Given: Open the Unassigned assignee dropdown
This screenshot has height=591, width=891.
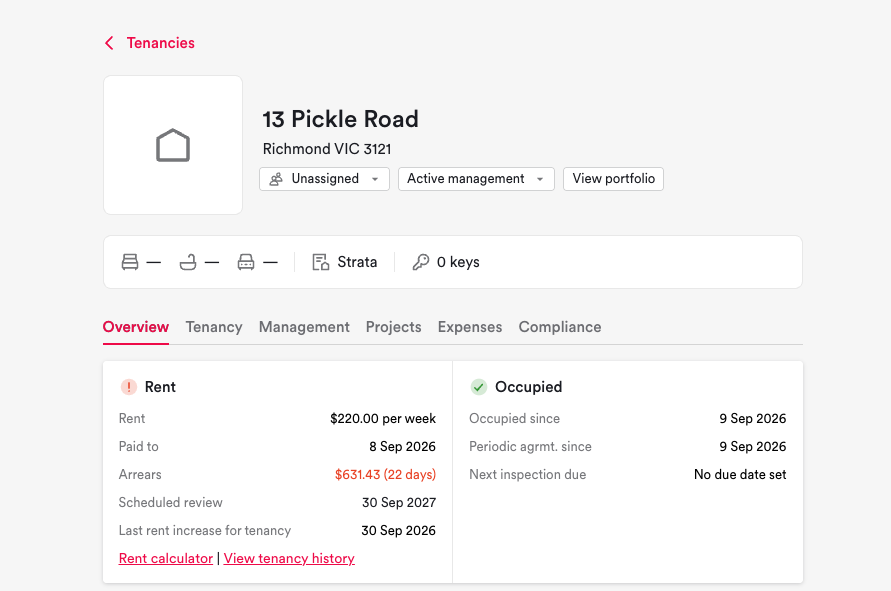Looking at the screenshot, I should [x=324, y=179].
